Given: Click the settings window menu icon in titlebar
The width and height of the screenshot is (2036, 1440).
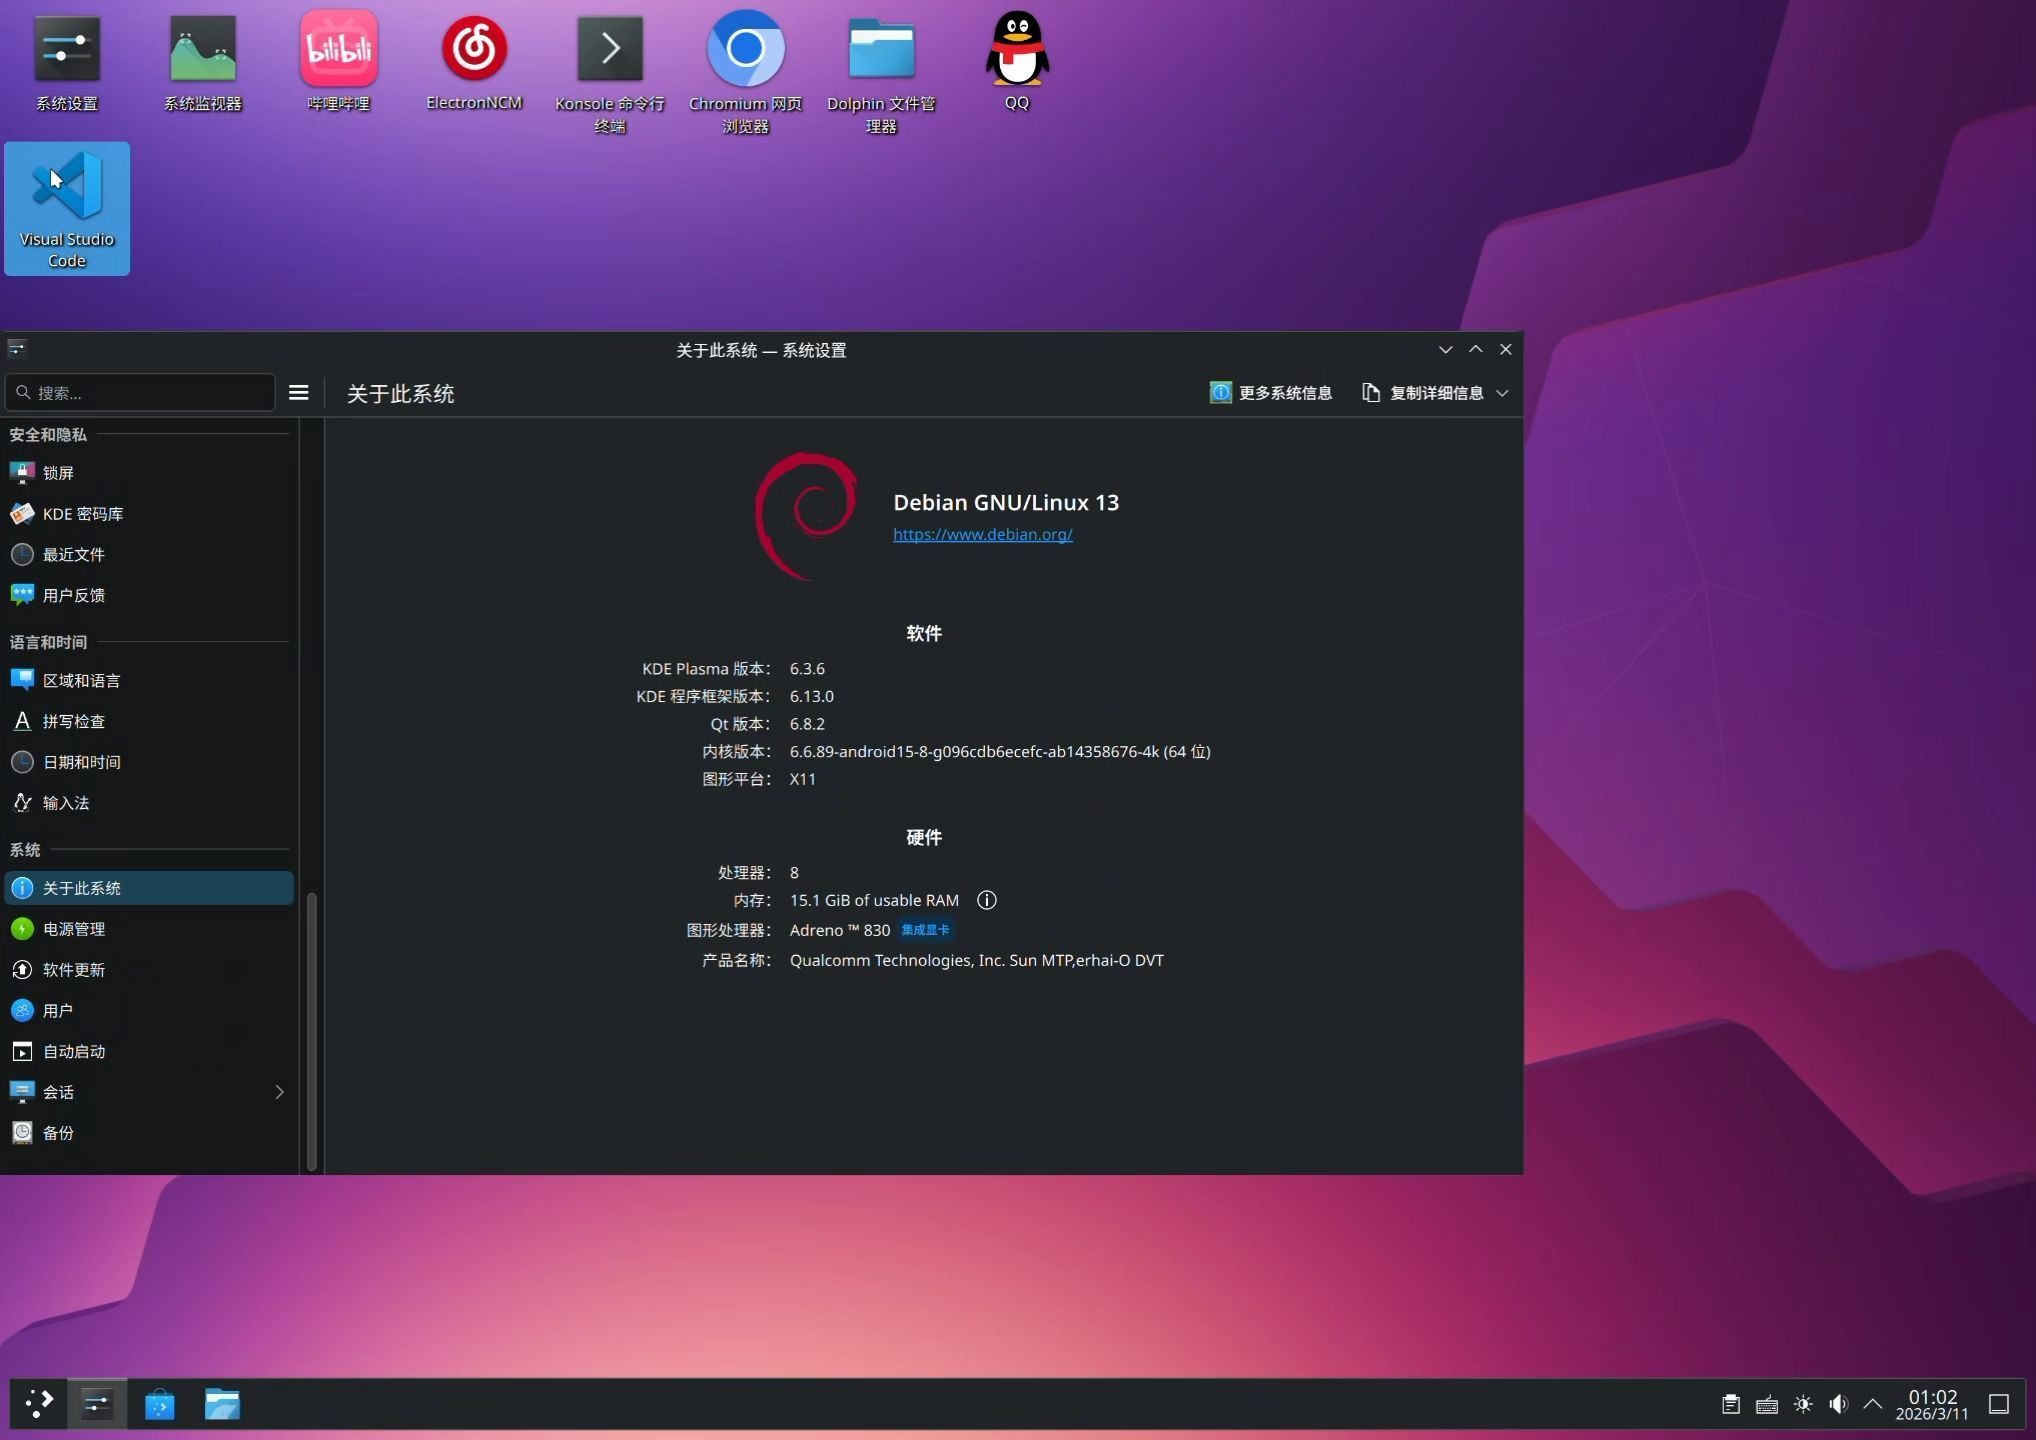Looking at the screenshot, I should click(17, 349).
